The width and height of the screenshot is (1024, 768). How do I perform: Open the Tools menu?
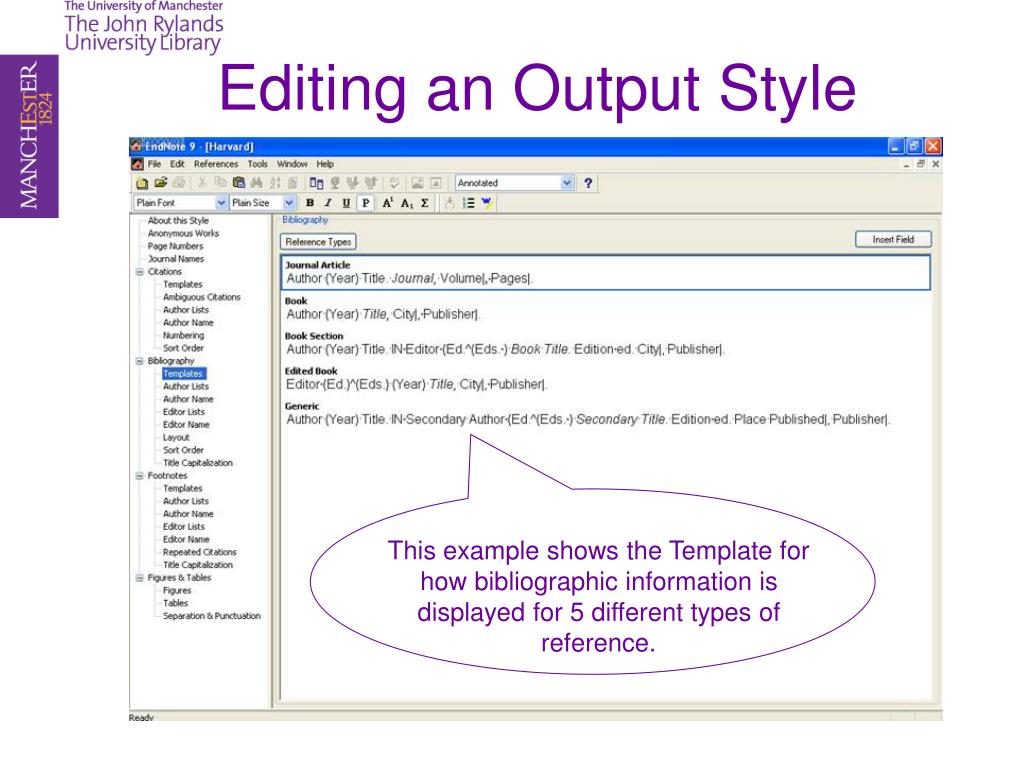click(x=259, y=163)
